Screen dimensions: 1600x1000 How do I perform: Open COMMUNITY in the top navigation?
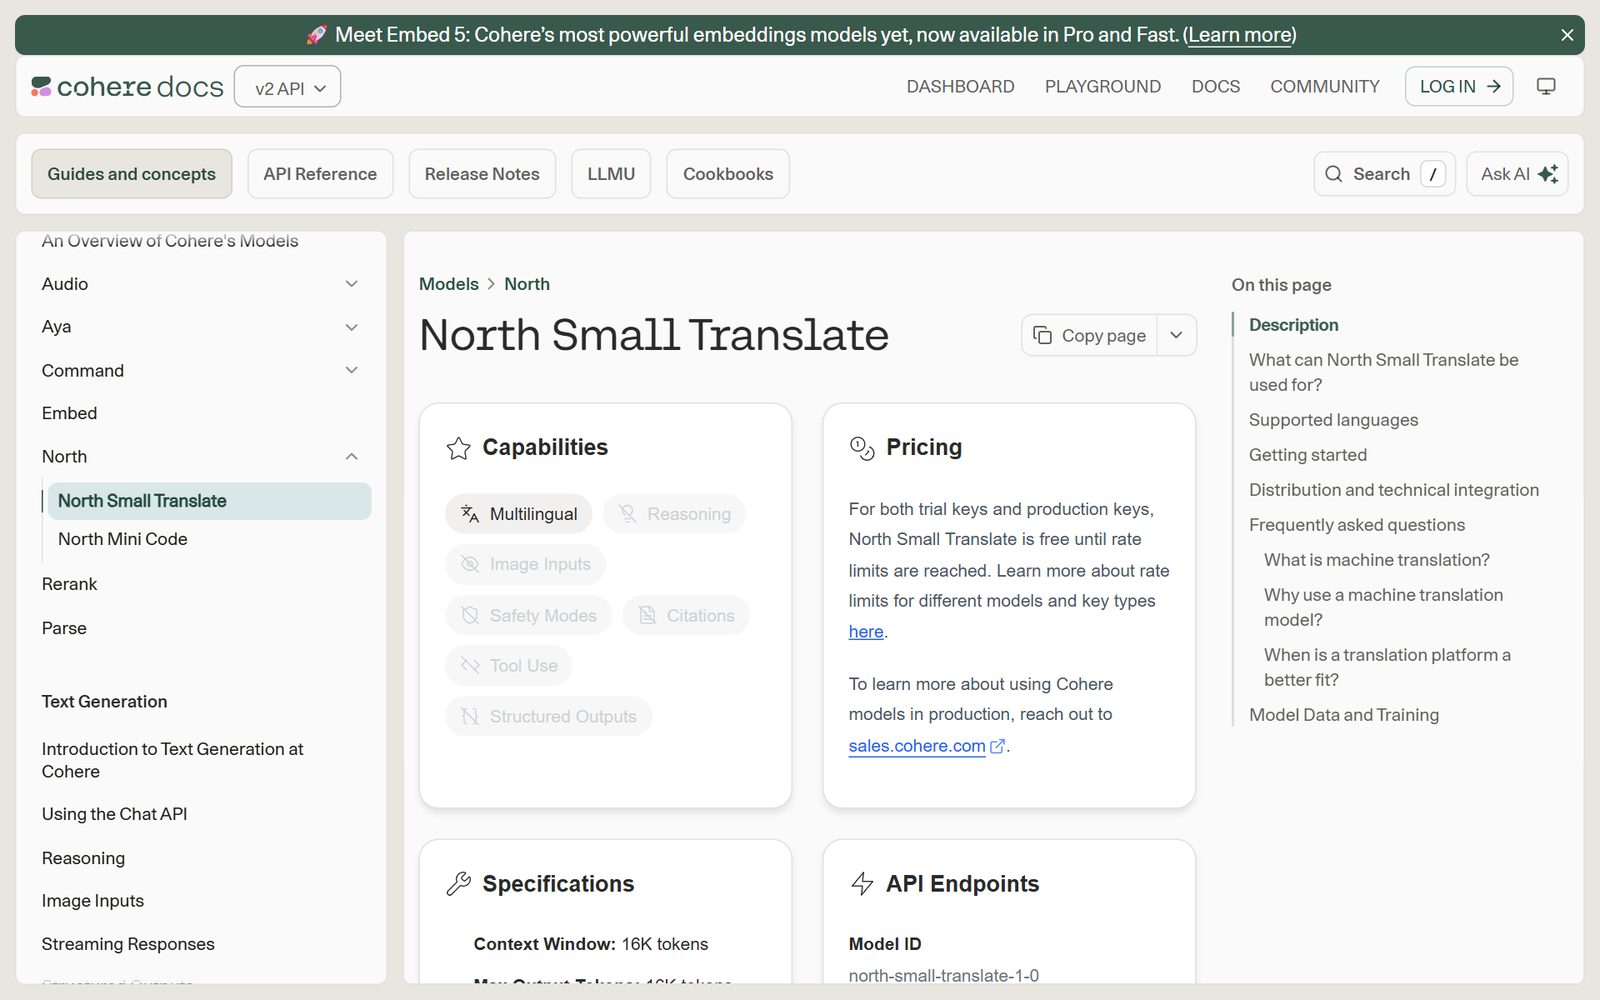click(x=1325, y=87)
